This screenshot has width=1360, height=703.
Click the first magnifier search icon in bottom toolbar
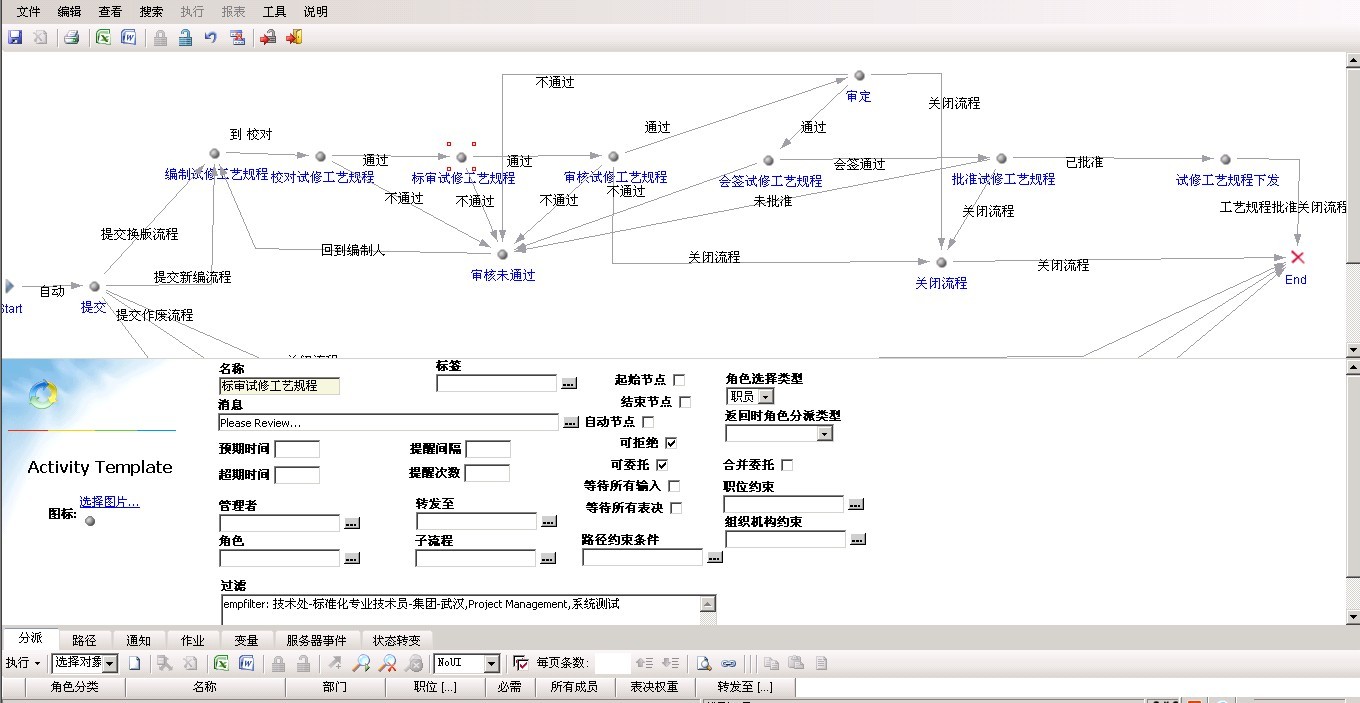[362, 663]
